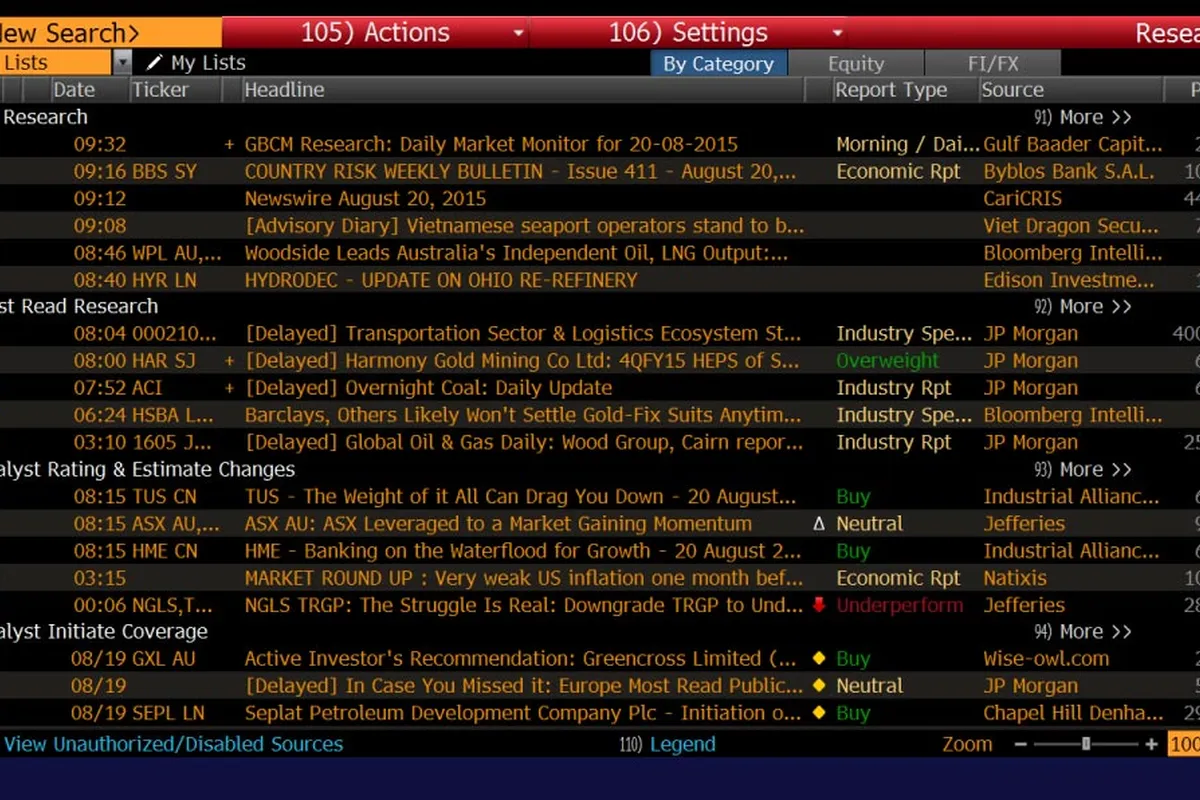Switch to By Category tab

click(718, 63)
